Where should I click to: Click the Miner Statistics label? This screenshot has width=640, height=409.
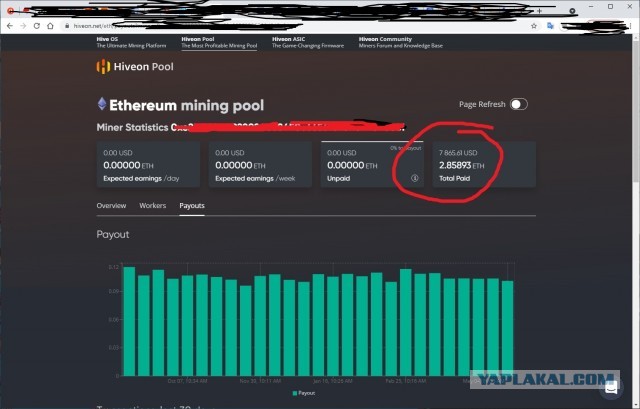(132, 127)
